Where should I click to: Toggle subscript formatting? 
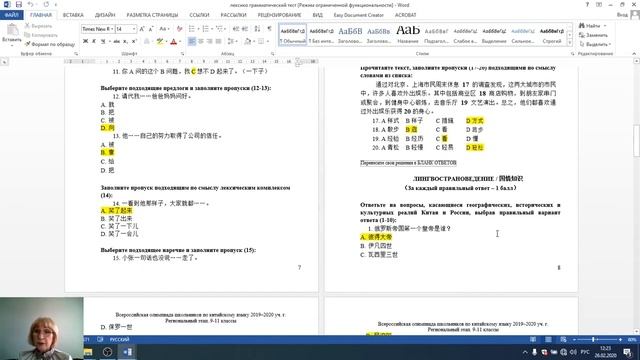(x=125, y=41)
